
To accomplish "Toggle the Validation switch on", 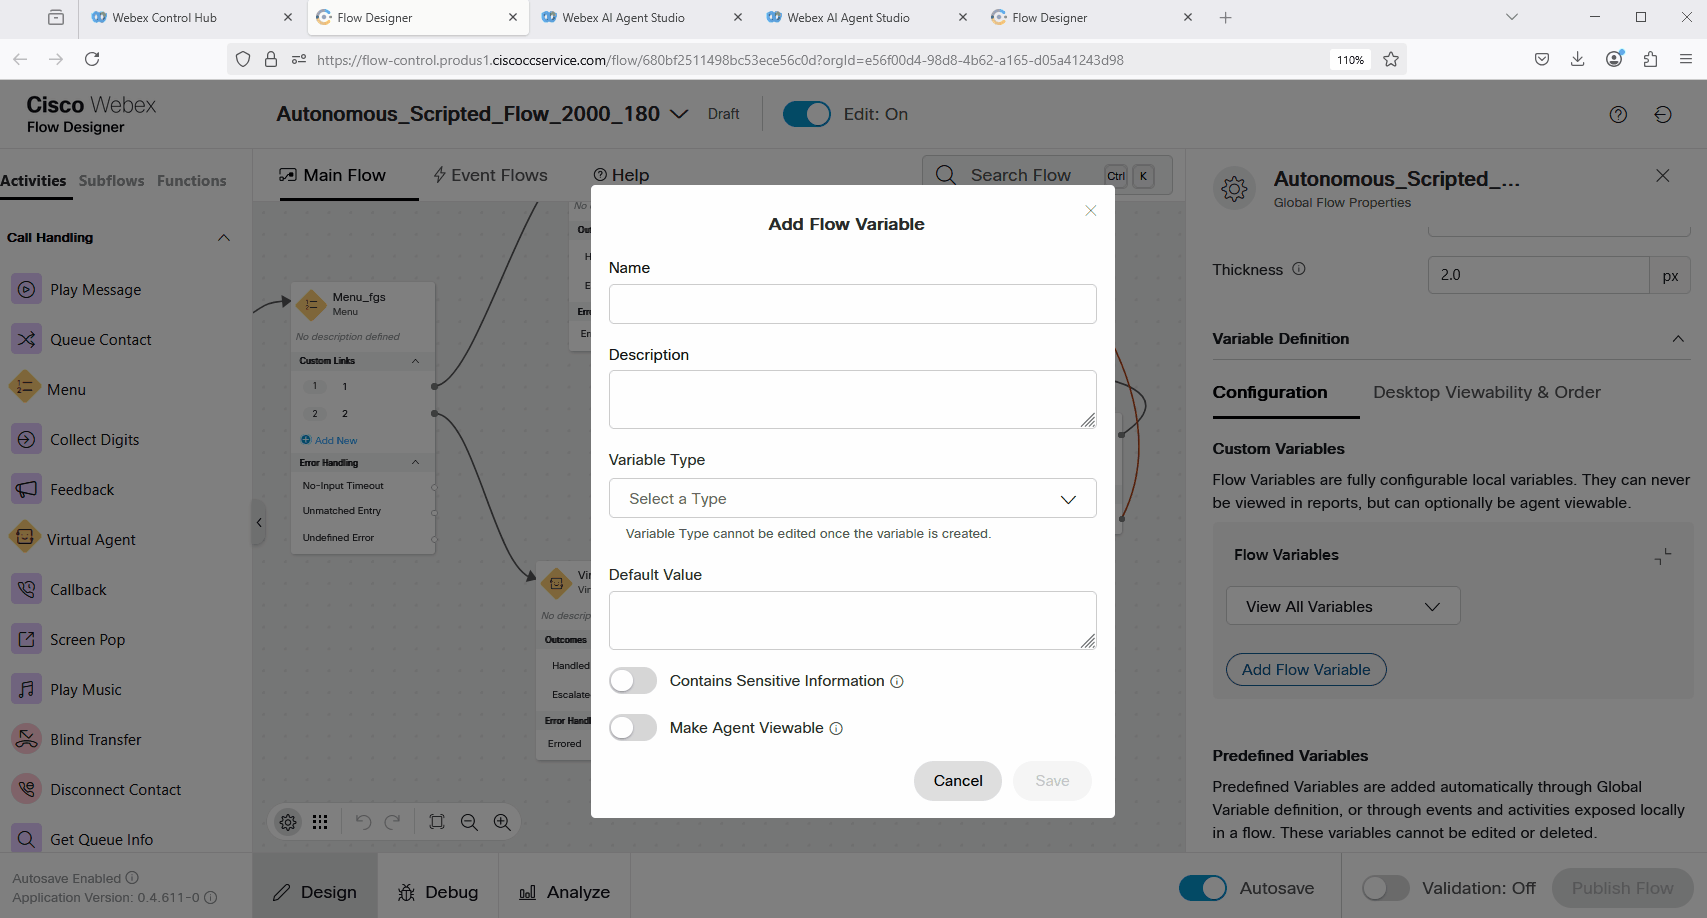I will (x=1385, y=888).
